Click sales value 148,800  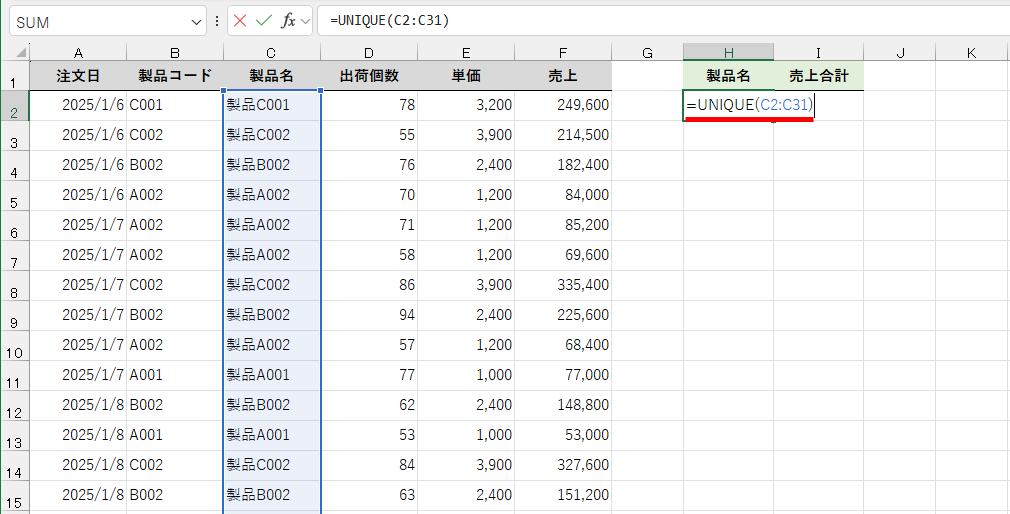tap(563, 406)
